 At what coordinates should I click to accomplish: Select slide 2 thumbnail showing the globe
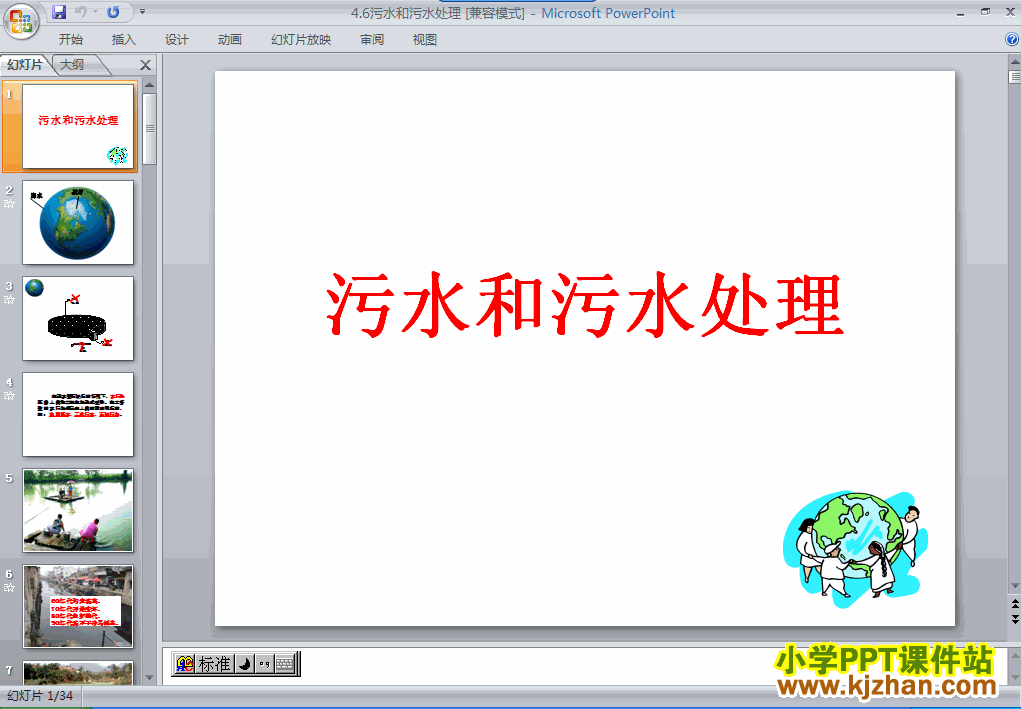point(78,223)
